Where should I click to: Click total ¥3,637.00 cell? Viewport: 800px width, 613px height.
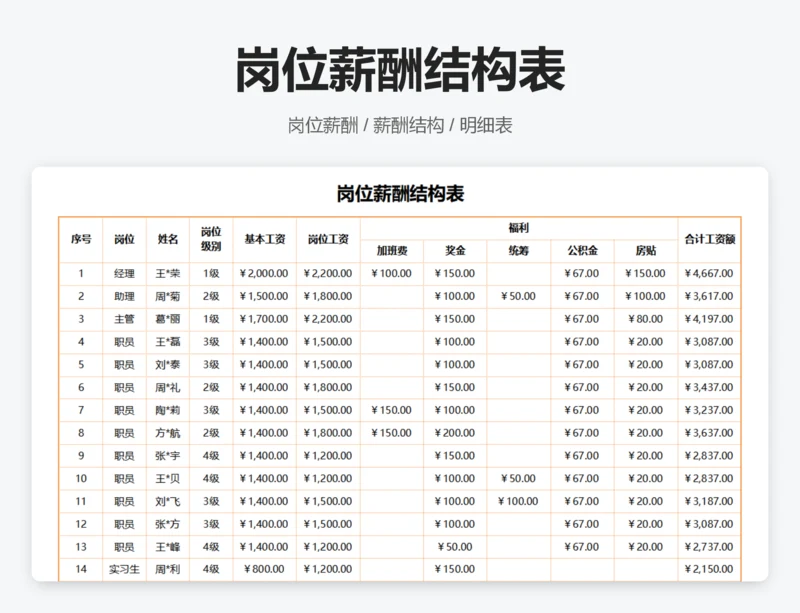[709, 433]
